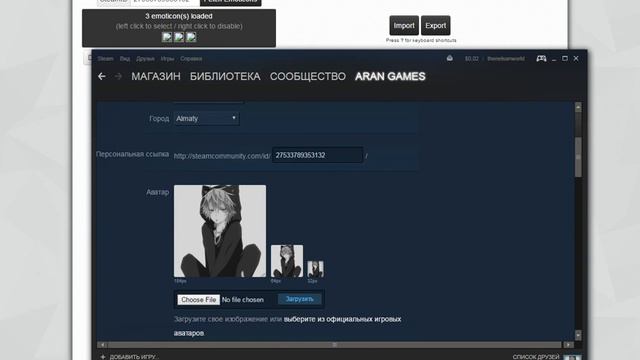The width and height of the screenshot is (640, 360).
Task: Click the scroll up arrow
Action: pos(578,107)
